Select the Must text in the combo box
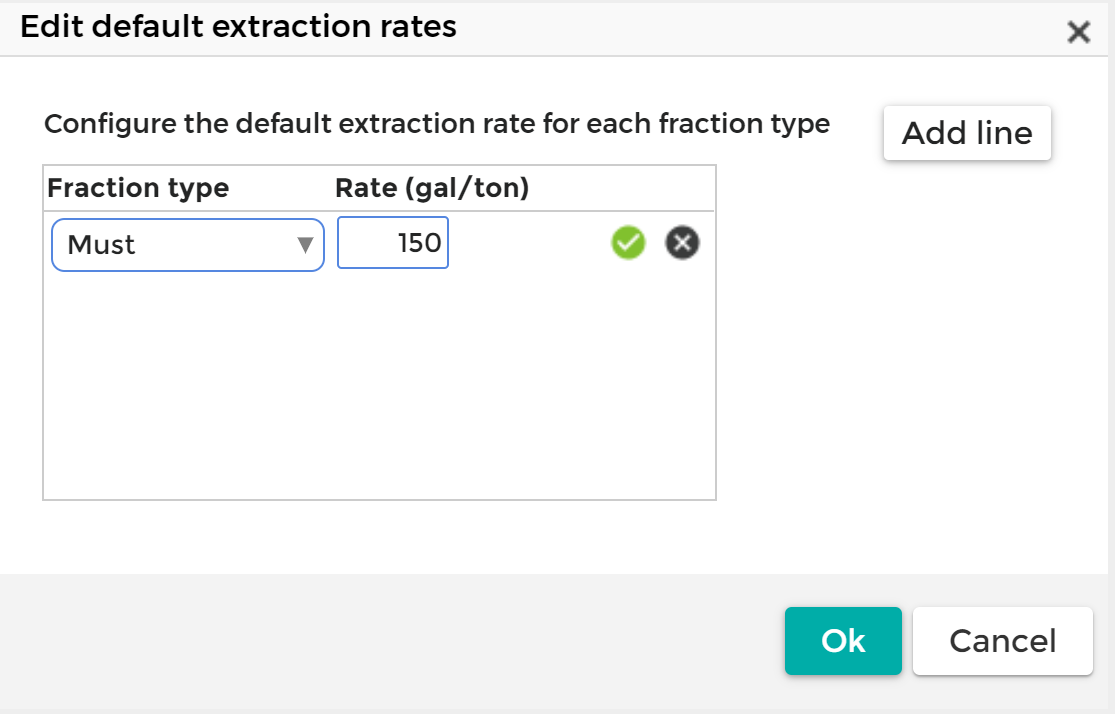 [x=102, y=245]
